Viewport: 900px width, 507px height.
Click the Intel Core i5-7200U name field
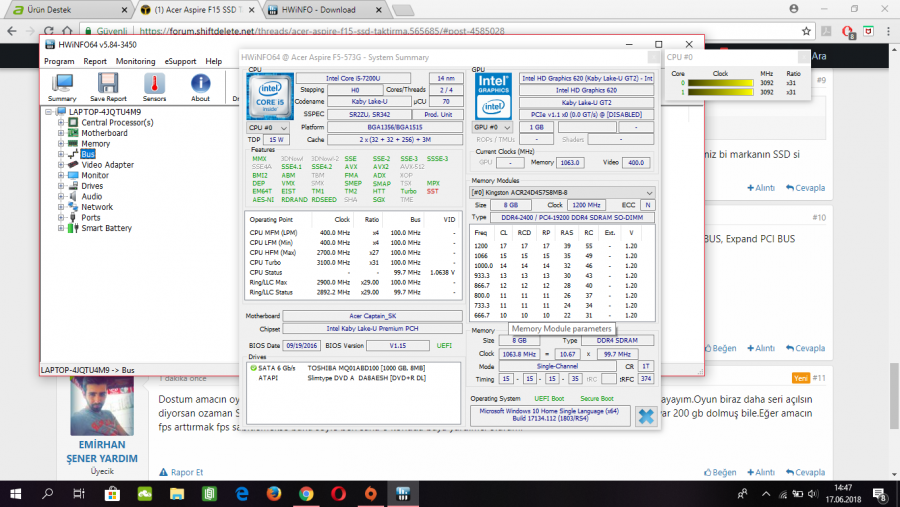tap(353, 78)
